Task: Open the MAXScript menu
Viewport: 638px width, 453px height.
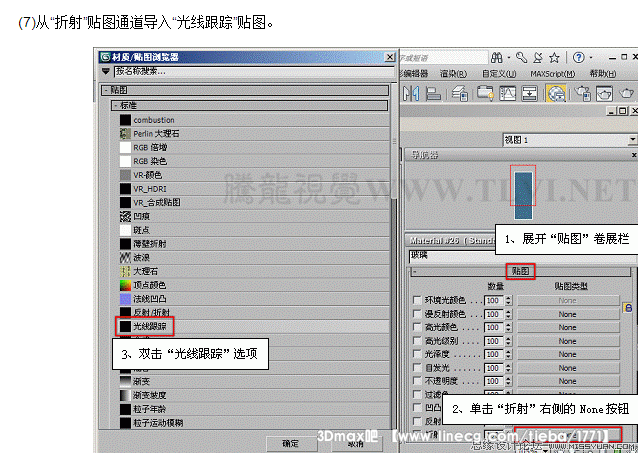Action: (x=551, y=74)
